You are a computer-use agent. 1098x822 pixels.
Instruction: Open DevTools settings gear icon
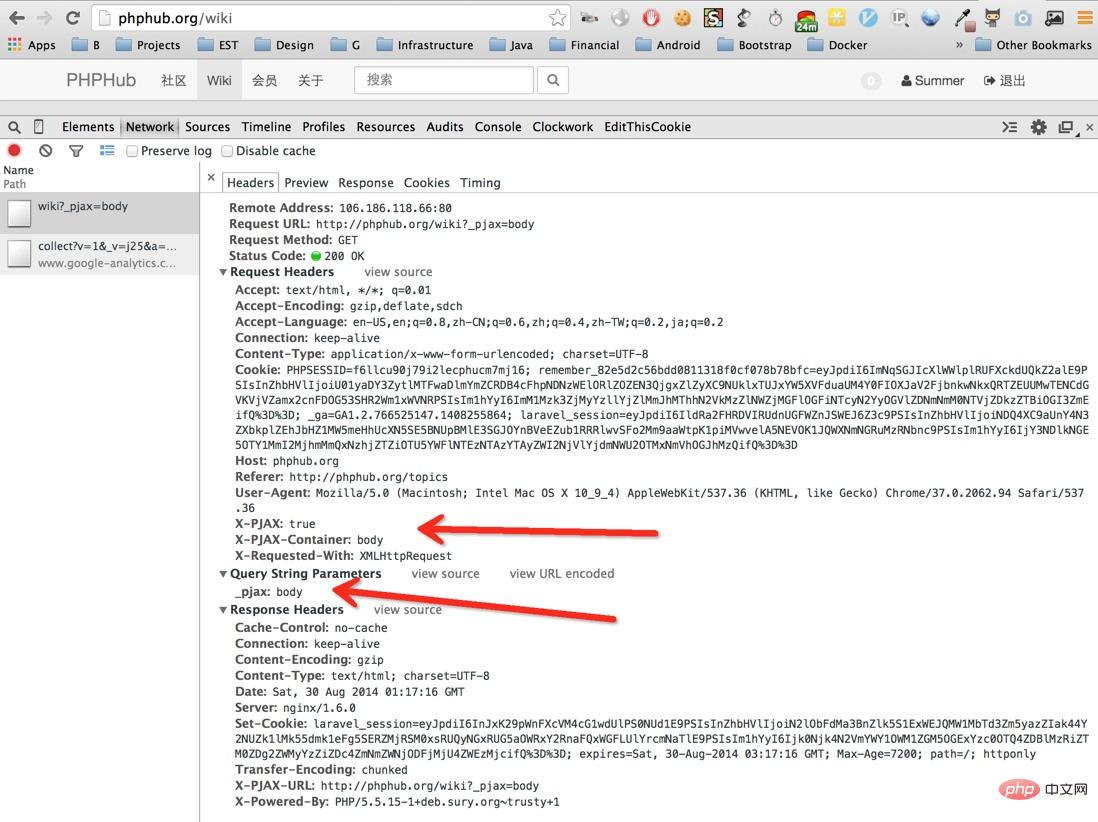[x=1039, y=127]
